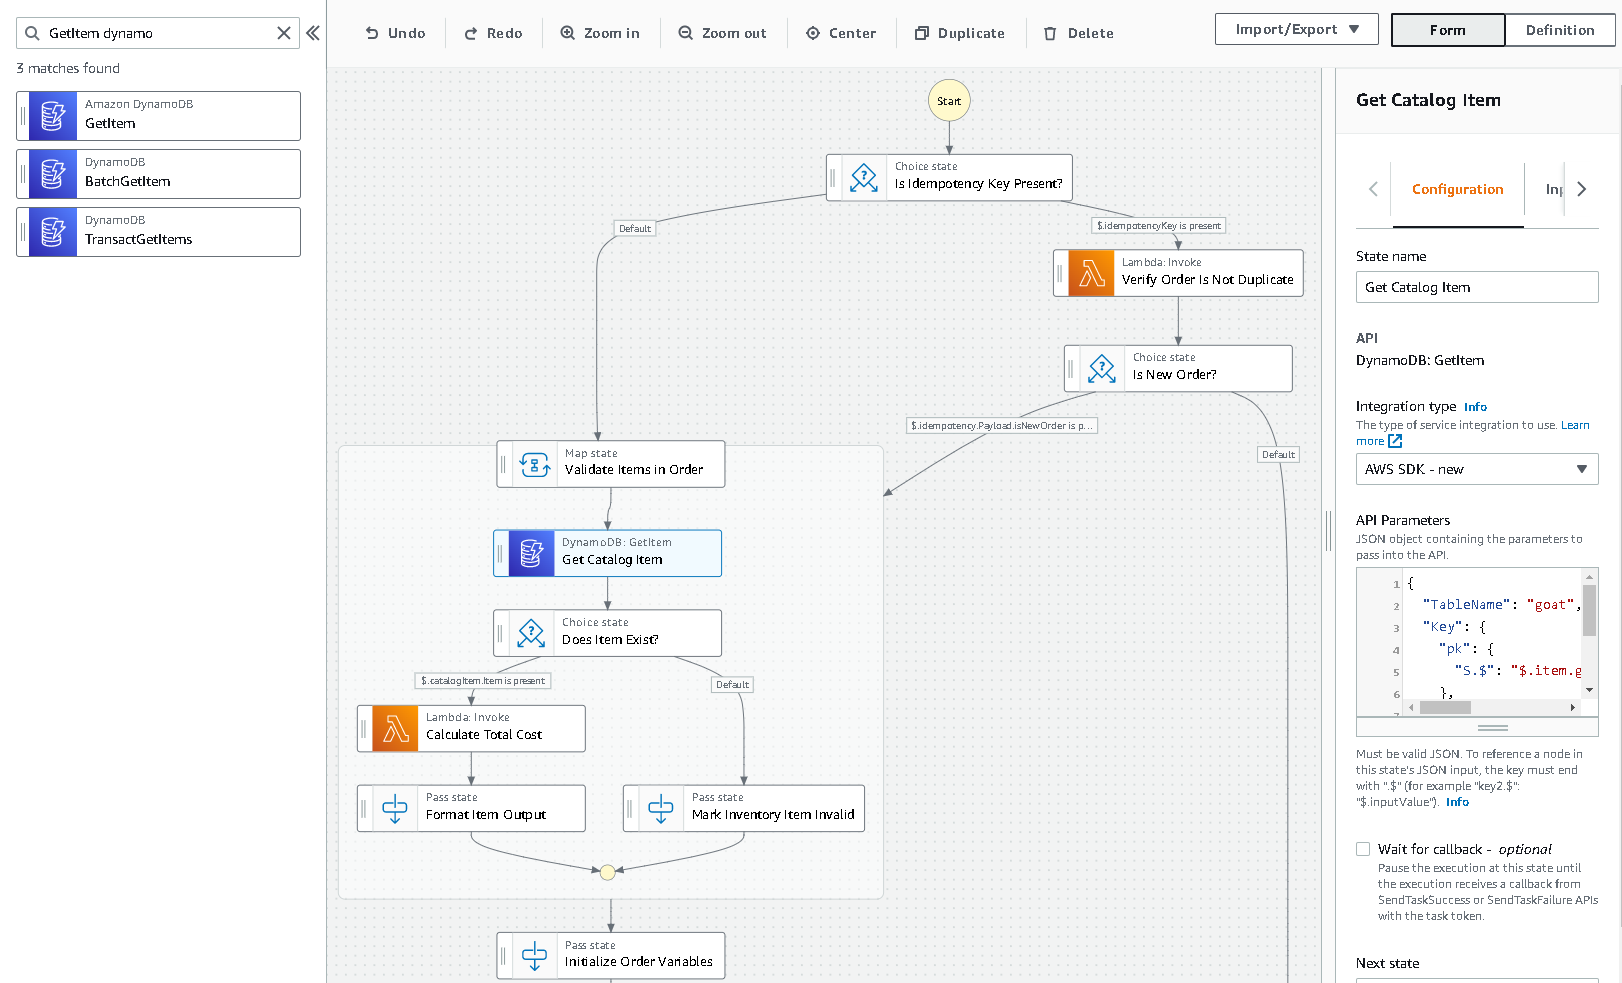Clear the search box text
The height and width of the screenshot is (983, 1622).
[x=284, y=33]
